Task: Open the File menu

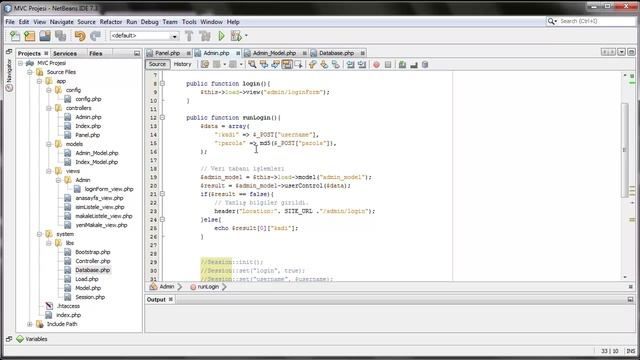Action: tap(10, 22)
